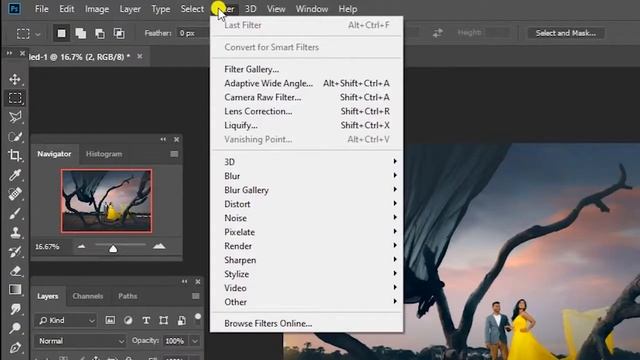Image resolution: width=640 pixels, height=360 pixels.
Task: Select the Pen tool
Action: 15,347
